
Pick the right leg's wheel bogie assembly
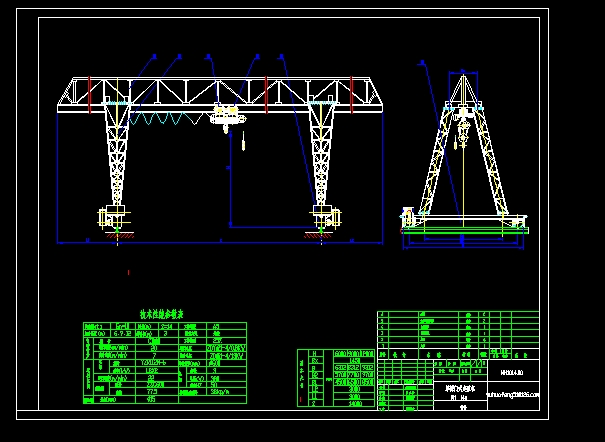(x=326, y=218)
